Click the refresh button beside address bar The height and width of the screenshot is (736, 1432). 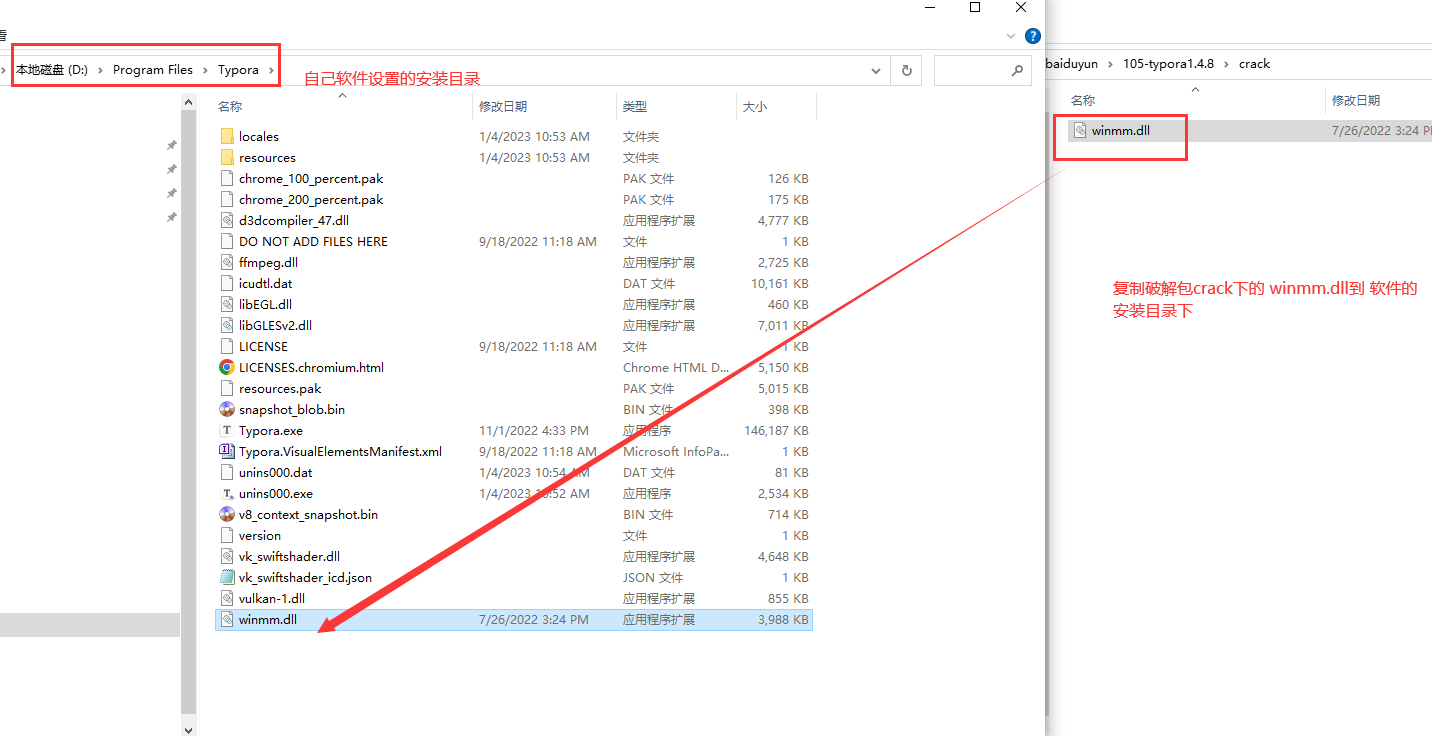coord(907,70)
